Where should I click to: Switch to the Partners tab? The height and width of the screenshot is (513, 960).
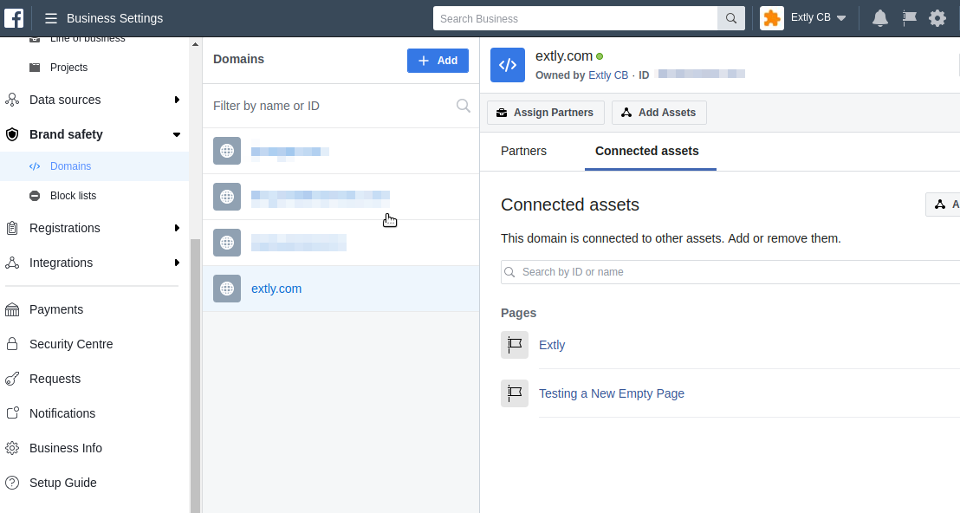(523, 151)
